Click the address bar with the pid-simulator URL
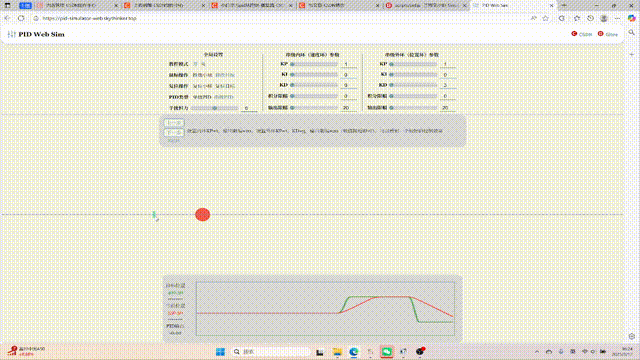This screenshot has width=640, height=360. 282,18
